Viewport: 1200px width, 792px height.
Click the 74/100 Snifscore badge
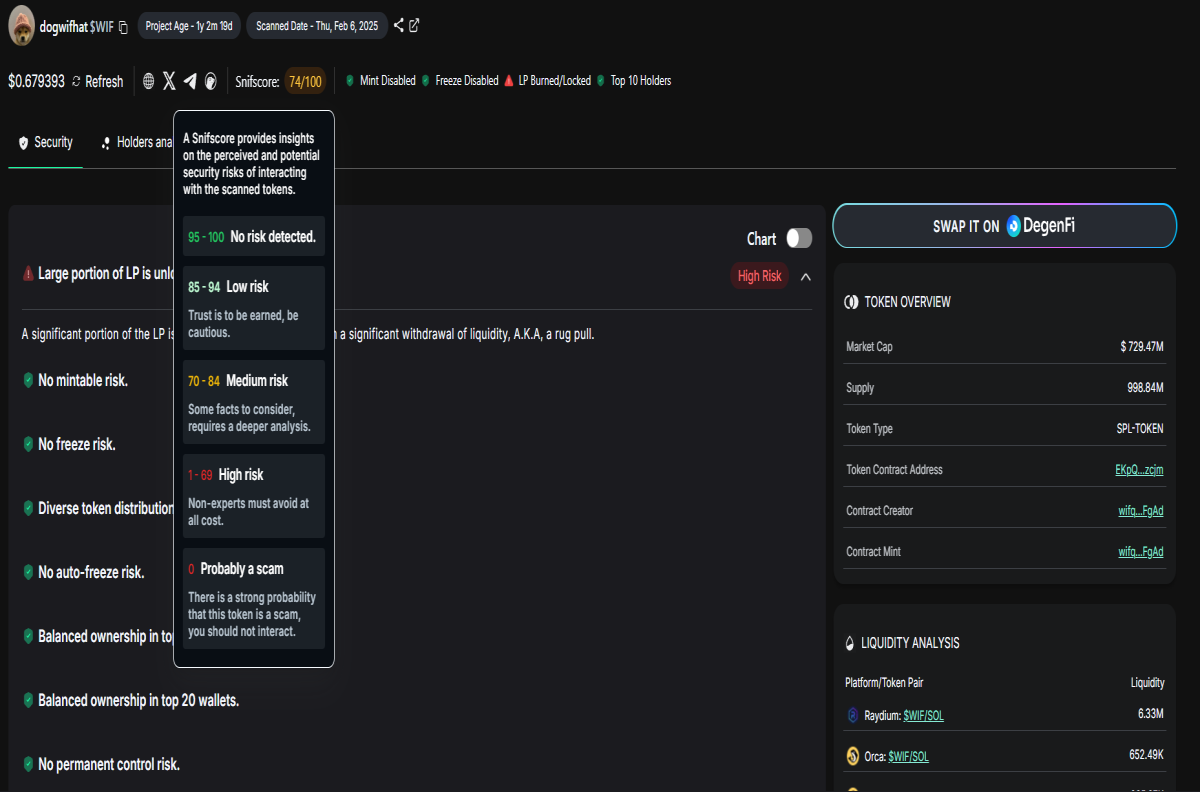click(305, 82)
